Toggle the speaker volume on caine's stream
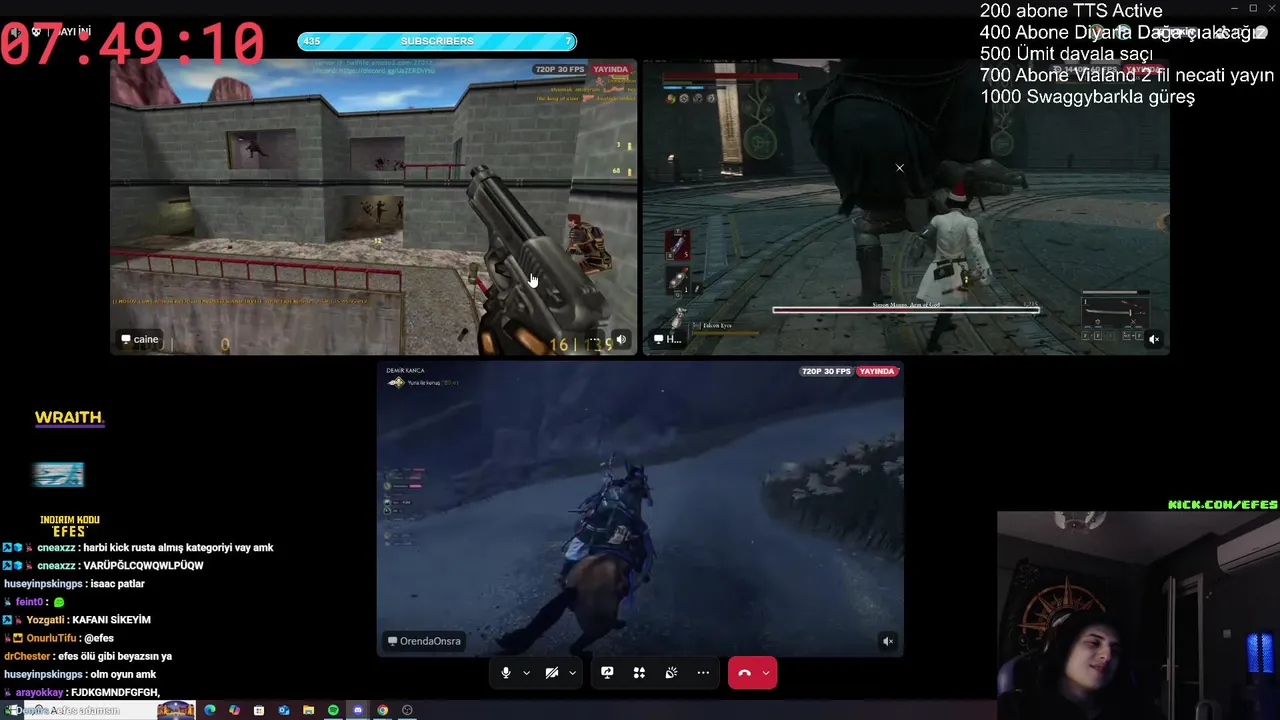The height and width of the screenshot is (720, 1280). 621,340
